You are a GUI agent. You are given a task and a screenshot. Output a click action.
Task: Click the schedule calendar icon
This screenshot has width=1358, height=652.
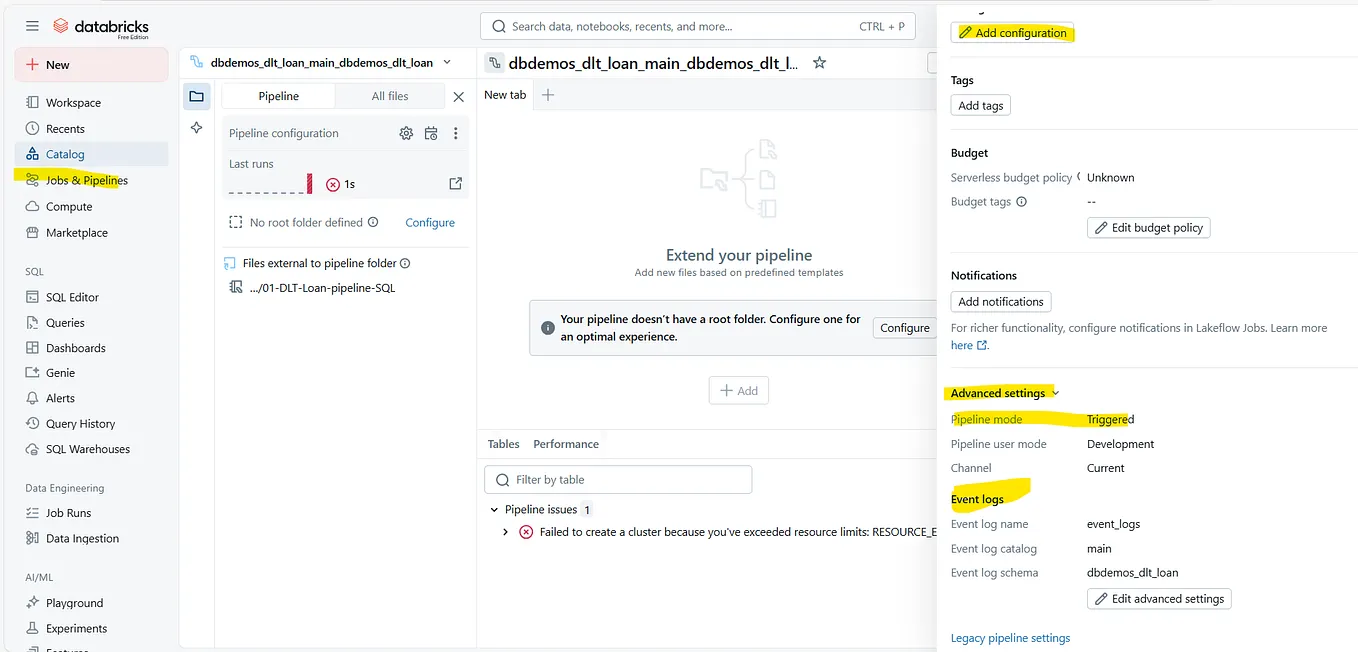(431, 133)
